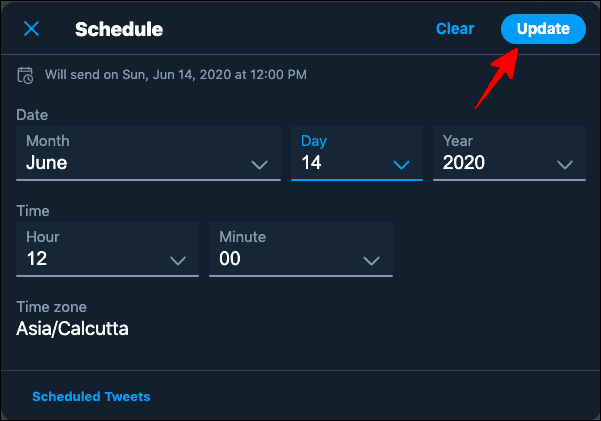This screenshot has width=601, height=421.
Task: Click the chevron arrow in the Month field
Action: click(x=259, y=165)
